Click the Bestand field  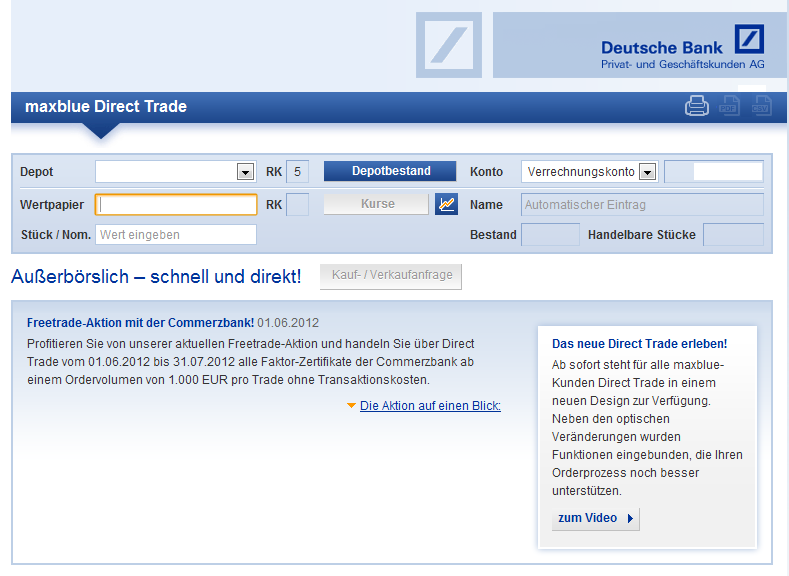(550, 235)
